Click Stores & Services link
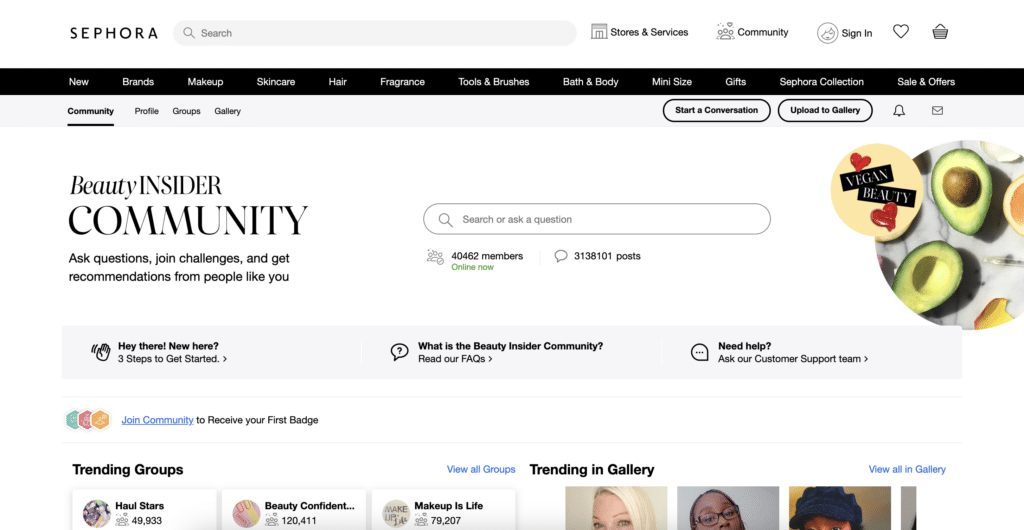This screenshot has height=530, width=1024. click(x=649, y=32)
